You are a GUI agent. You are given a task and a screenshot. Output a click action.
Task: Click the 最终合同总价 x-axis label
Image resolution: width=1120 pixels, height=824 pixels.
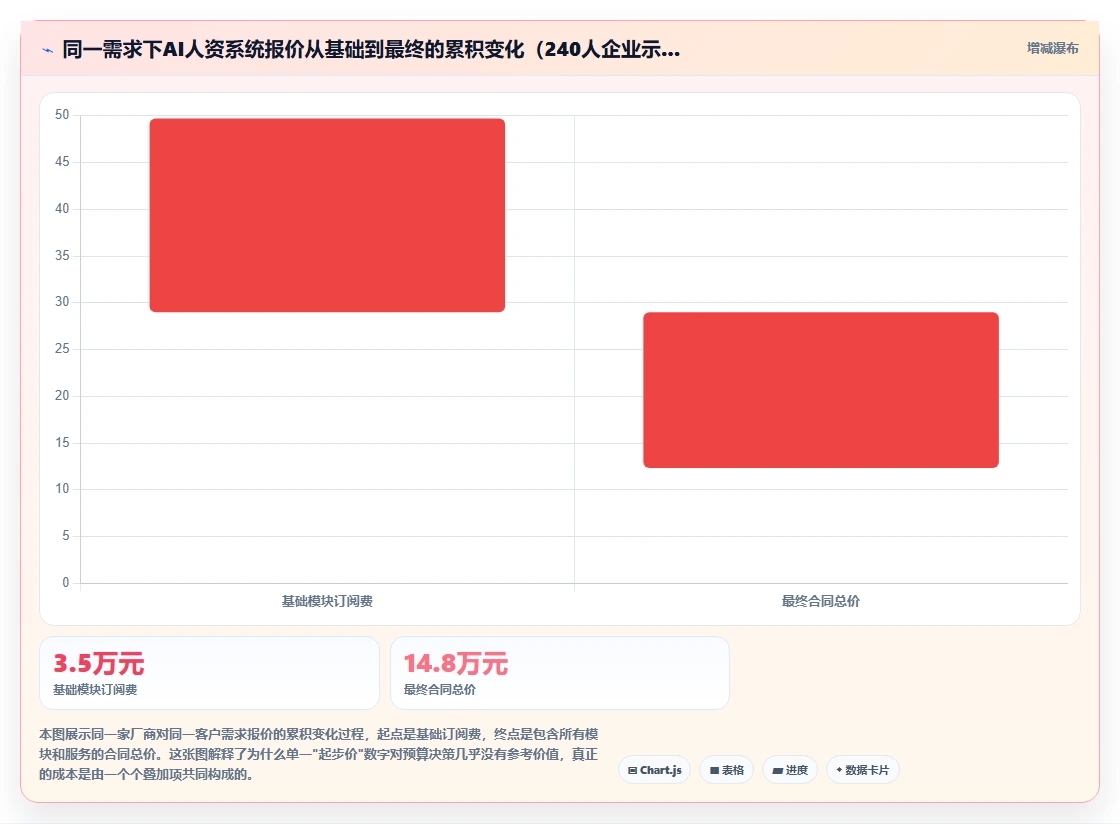coord(821,601)
